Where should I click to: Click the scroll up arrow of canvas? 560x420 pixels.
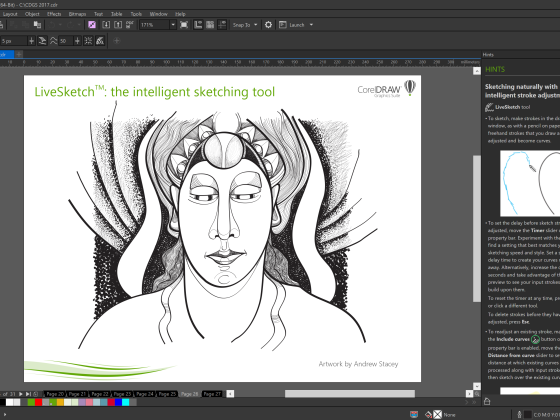[x=477, y=71]
